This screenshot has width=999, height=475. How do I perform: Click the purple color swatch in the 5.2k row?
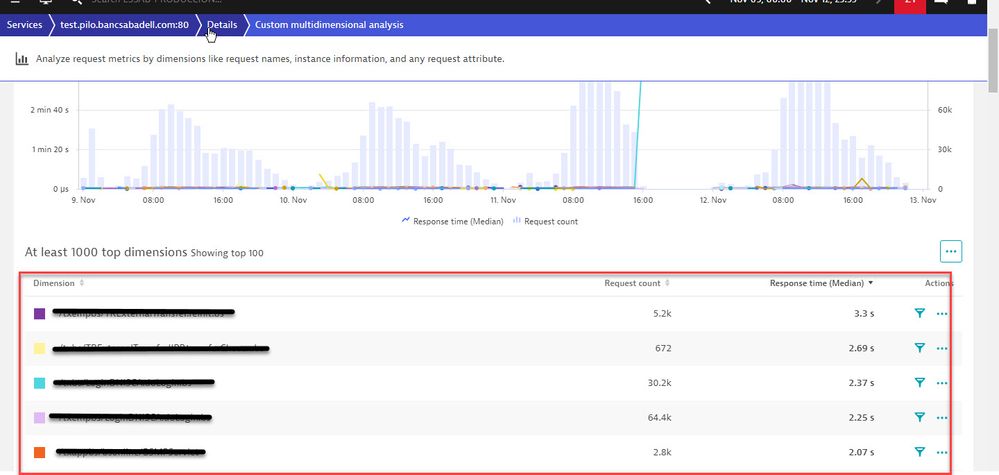[40, 313]
